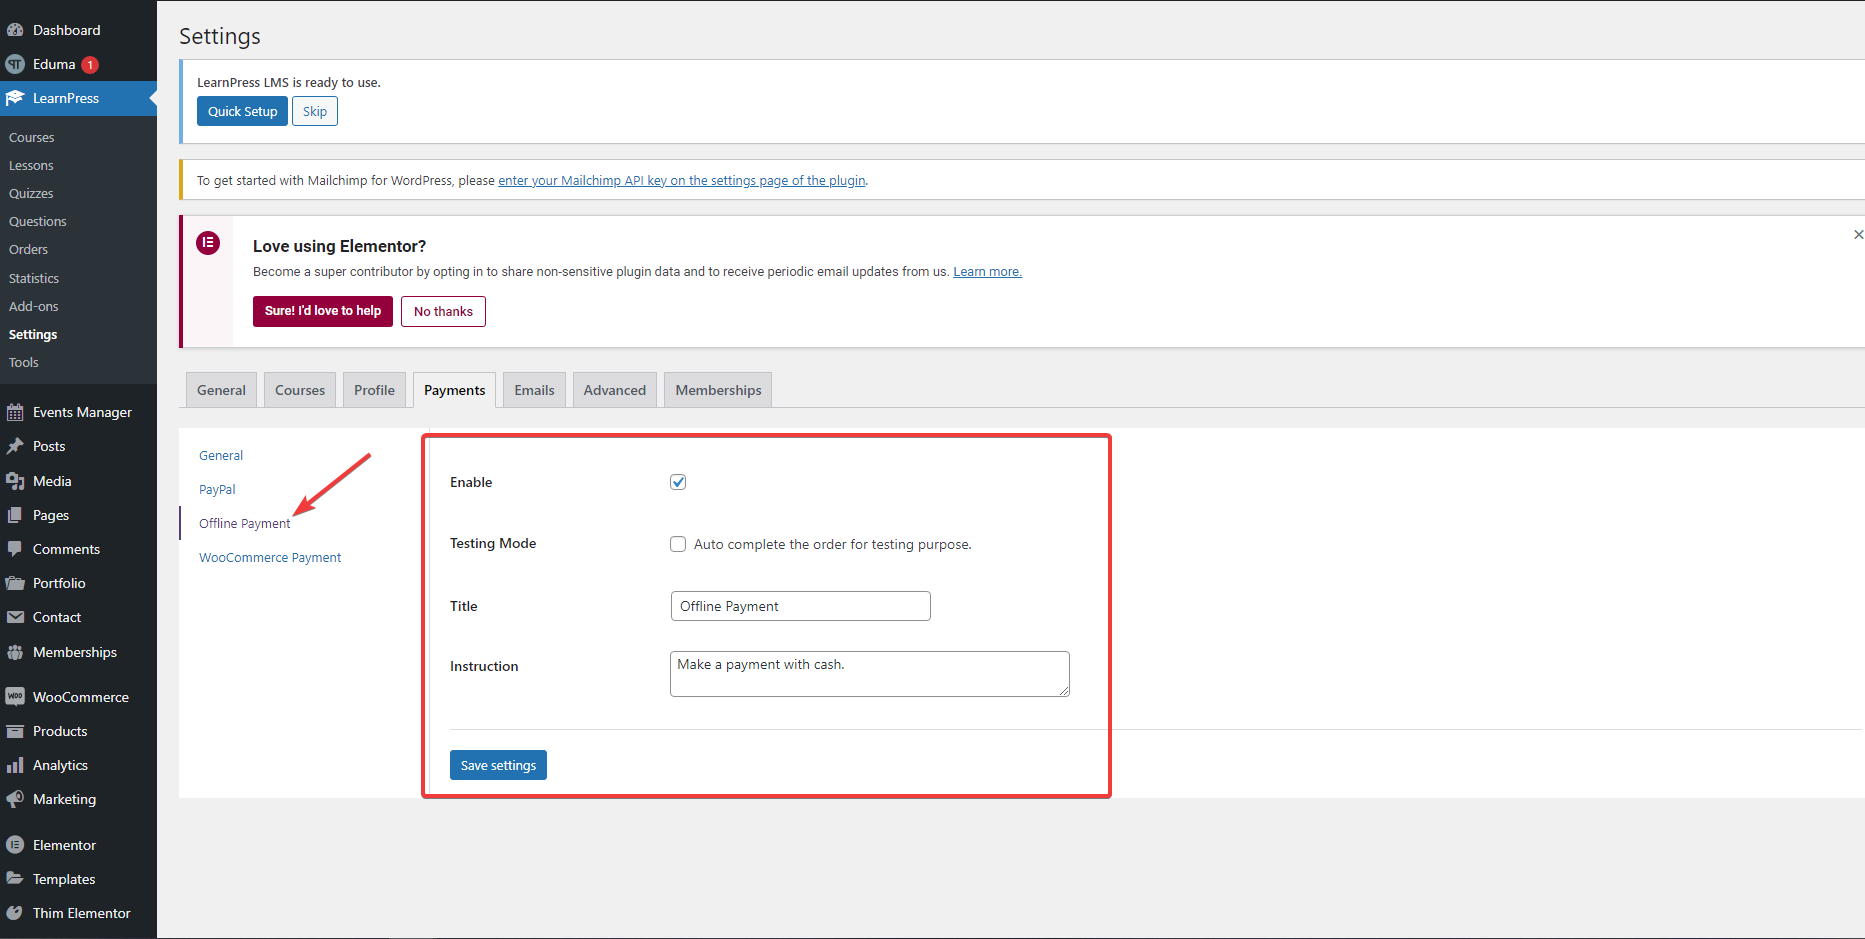
Task: Open the WooCommerce Payment section
Action: click(x=270, y=557)
